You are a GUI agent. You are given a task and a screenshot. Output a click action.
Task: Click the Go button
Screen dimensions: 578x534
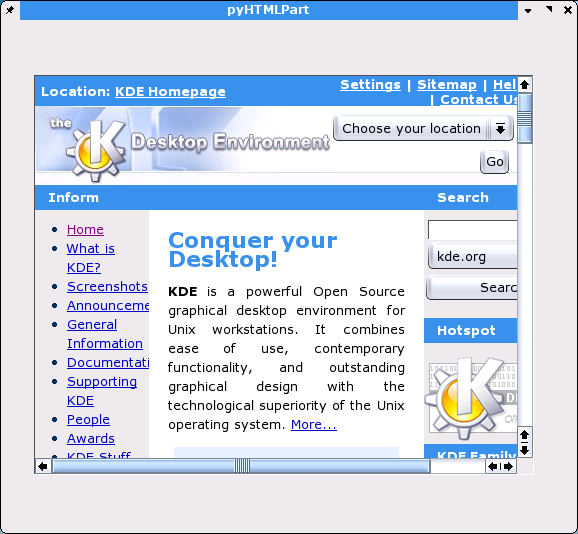coord(494,162)
